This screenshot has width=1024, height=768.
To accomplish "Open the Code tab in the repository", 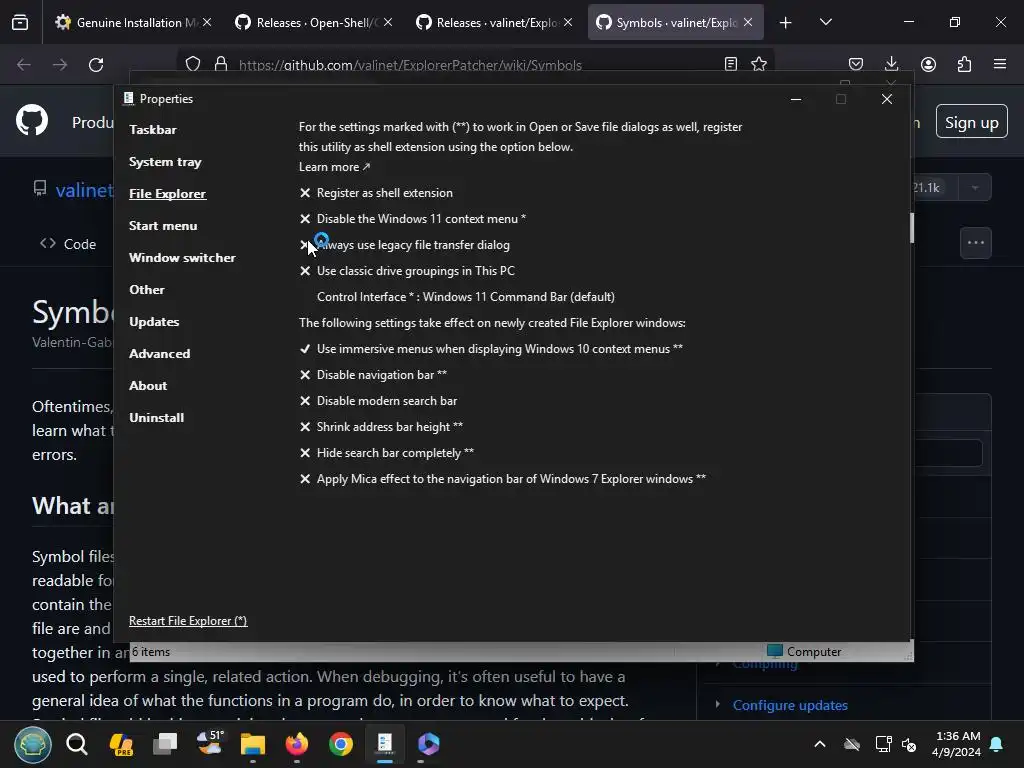I will pyautogui.click(x=68, y=244).
